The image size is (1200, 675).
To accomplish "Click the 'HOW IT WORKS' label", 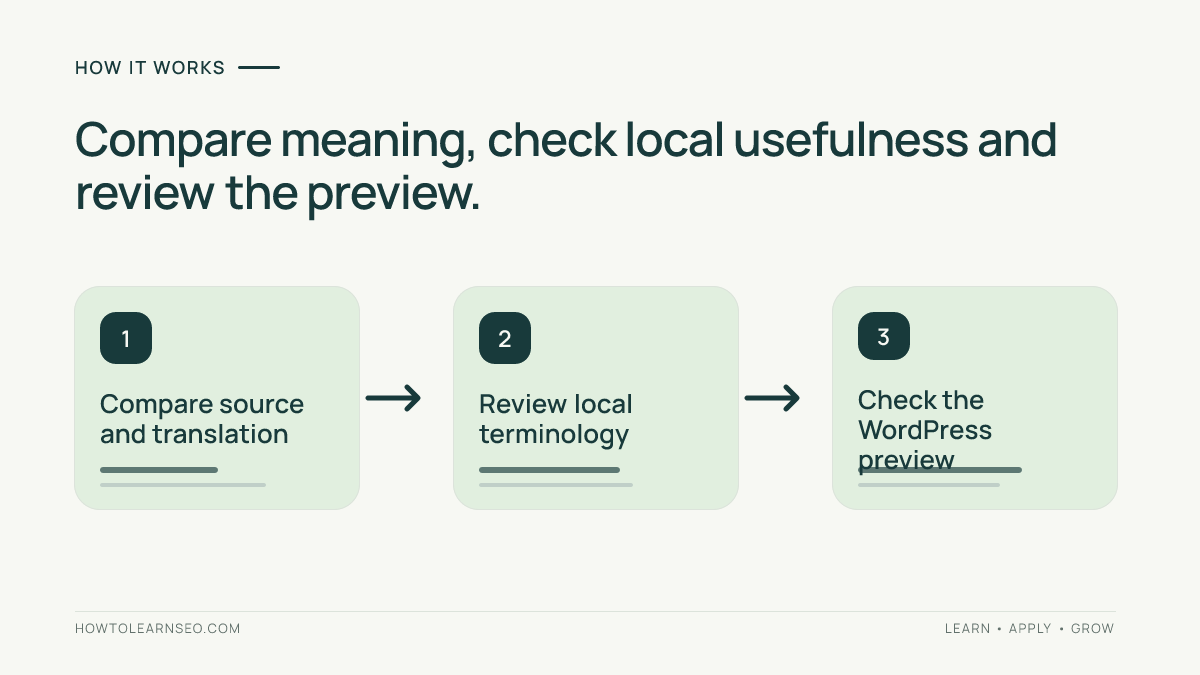I will coord(150,68).
